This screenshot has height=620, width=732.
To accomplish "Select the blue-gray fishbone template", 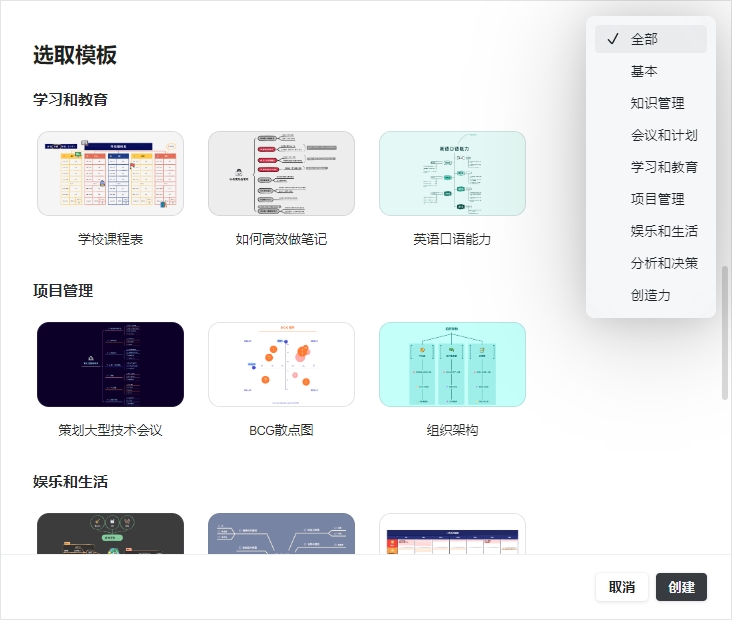I will click(x=282, y=534).
